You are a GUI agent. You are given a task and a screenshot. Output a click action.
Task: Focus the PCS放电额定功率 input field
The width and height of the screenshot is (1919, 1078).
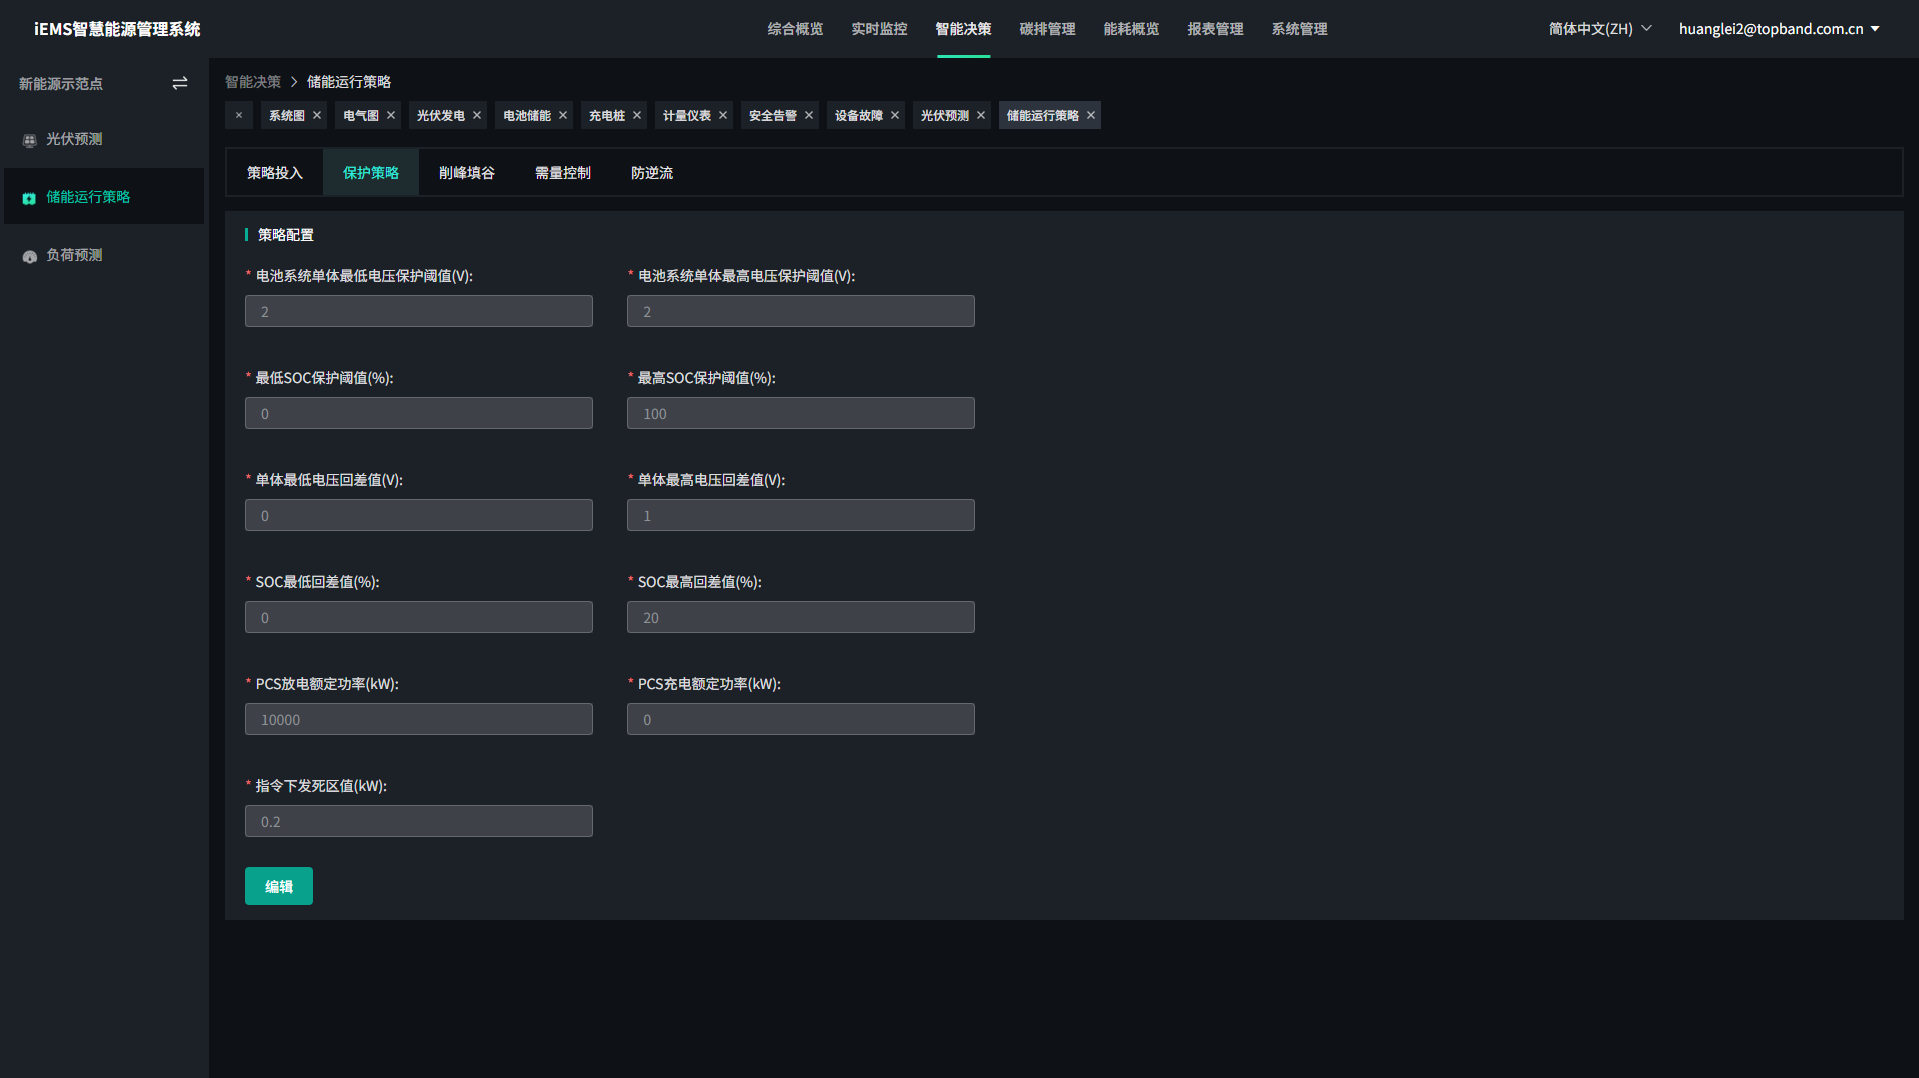click(x=418, y=719)
